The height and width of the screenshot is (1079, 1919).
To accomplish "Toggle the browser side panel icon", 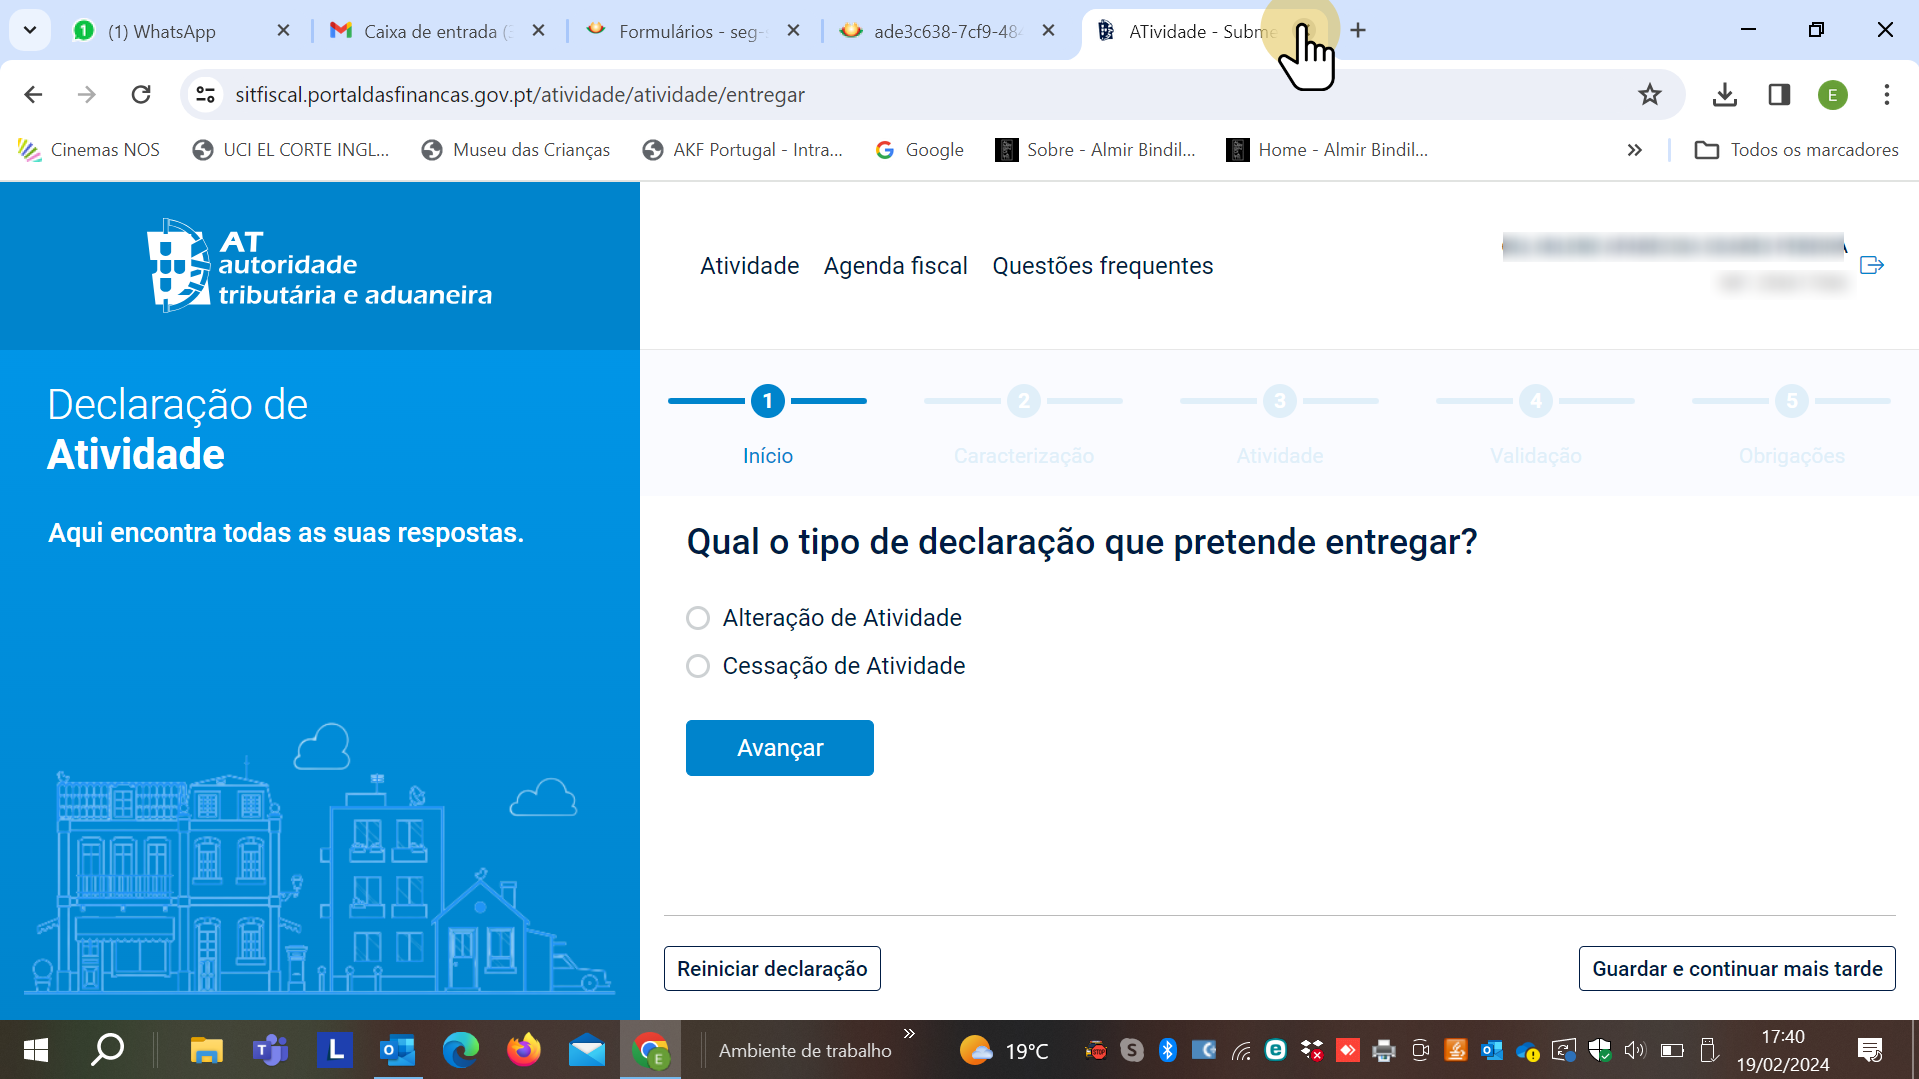I will pos(1779,95).
